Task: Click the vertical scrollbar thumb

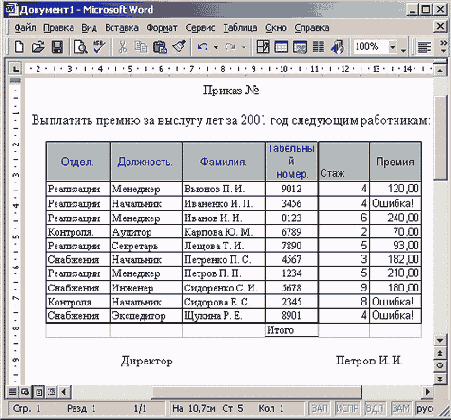Action: click(440, 138)
